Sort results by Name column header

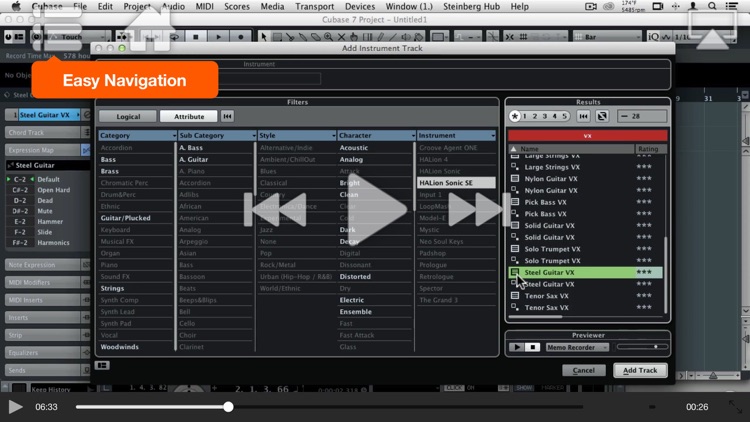coord(572,149)
